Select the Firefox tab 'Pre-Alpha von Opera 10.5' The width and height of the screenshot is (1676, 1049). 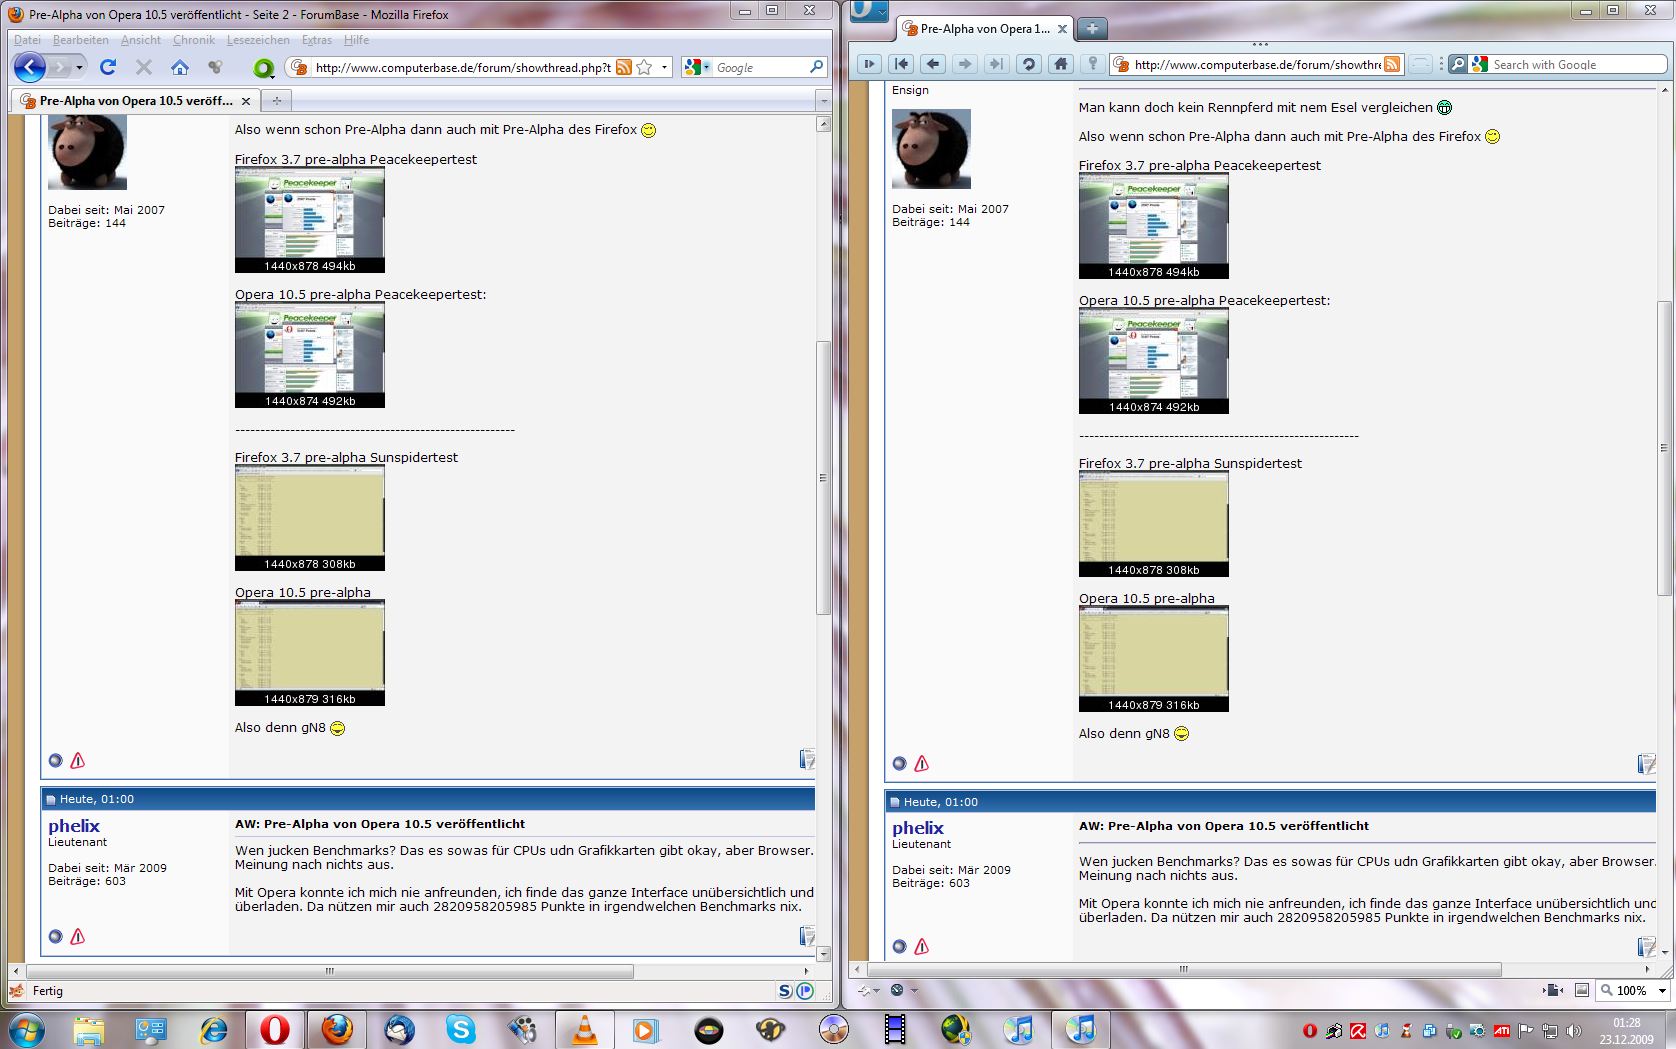point(136,100)
